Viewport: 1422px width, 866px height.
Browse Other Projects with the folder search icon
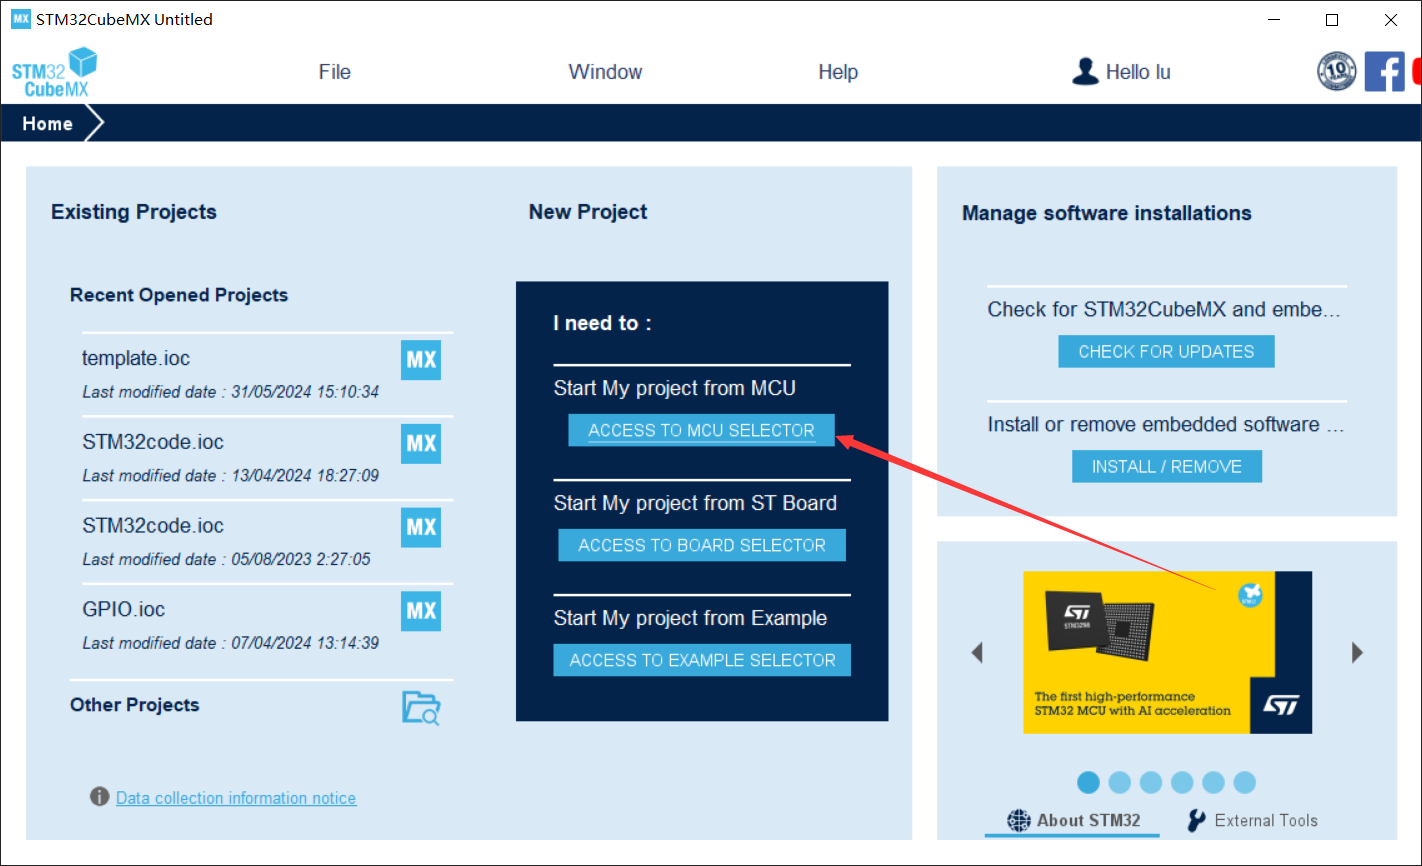coord(421,707)
